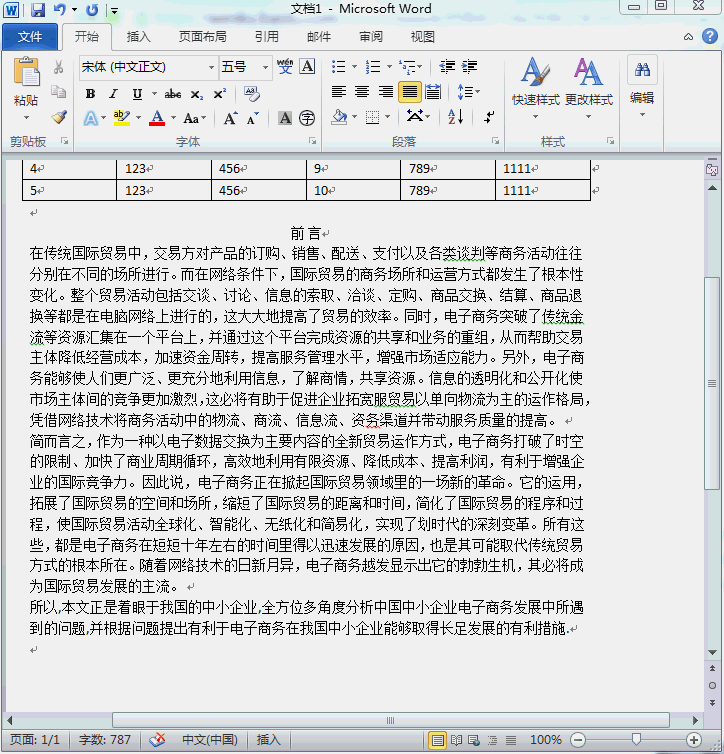Screen dimensions: 724x754
Task: Minimize the ribbon with the caret icon
Action: pos(688,37)
